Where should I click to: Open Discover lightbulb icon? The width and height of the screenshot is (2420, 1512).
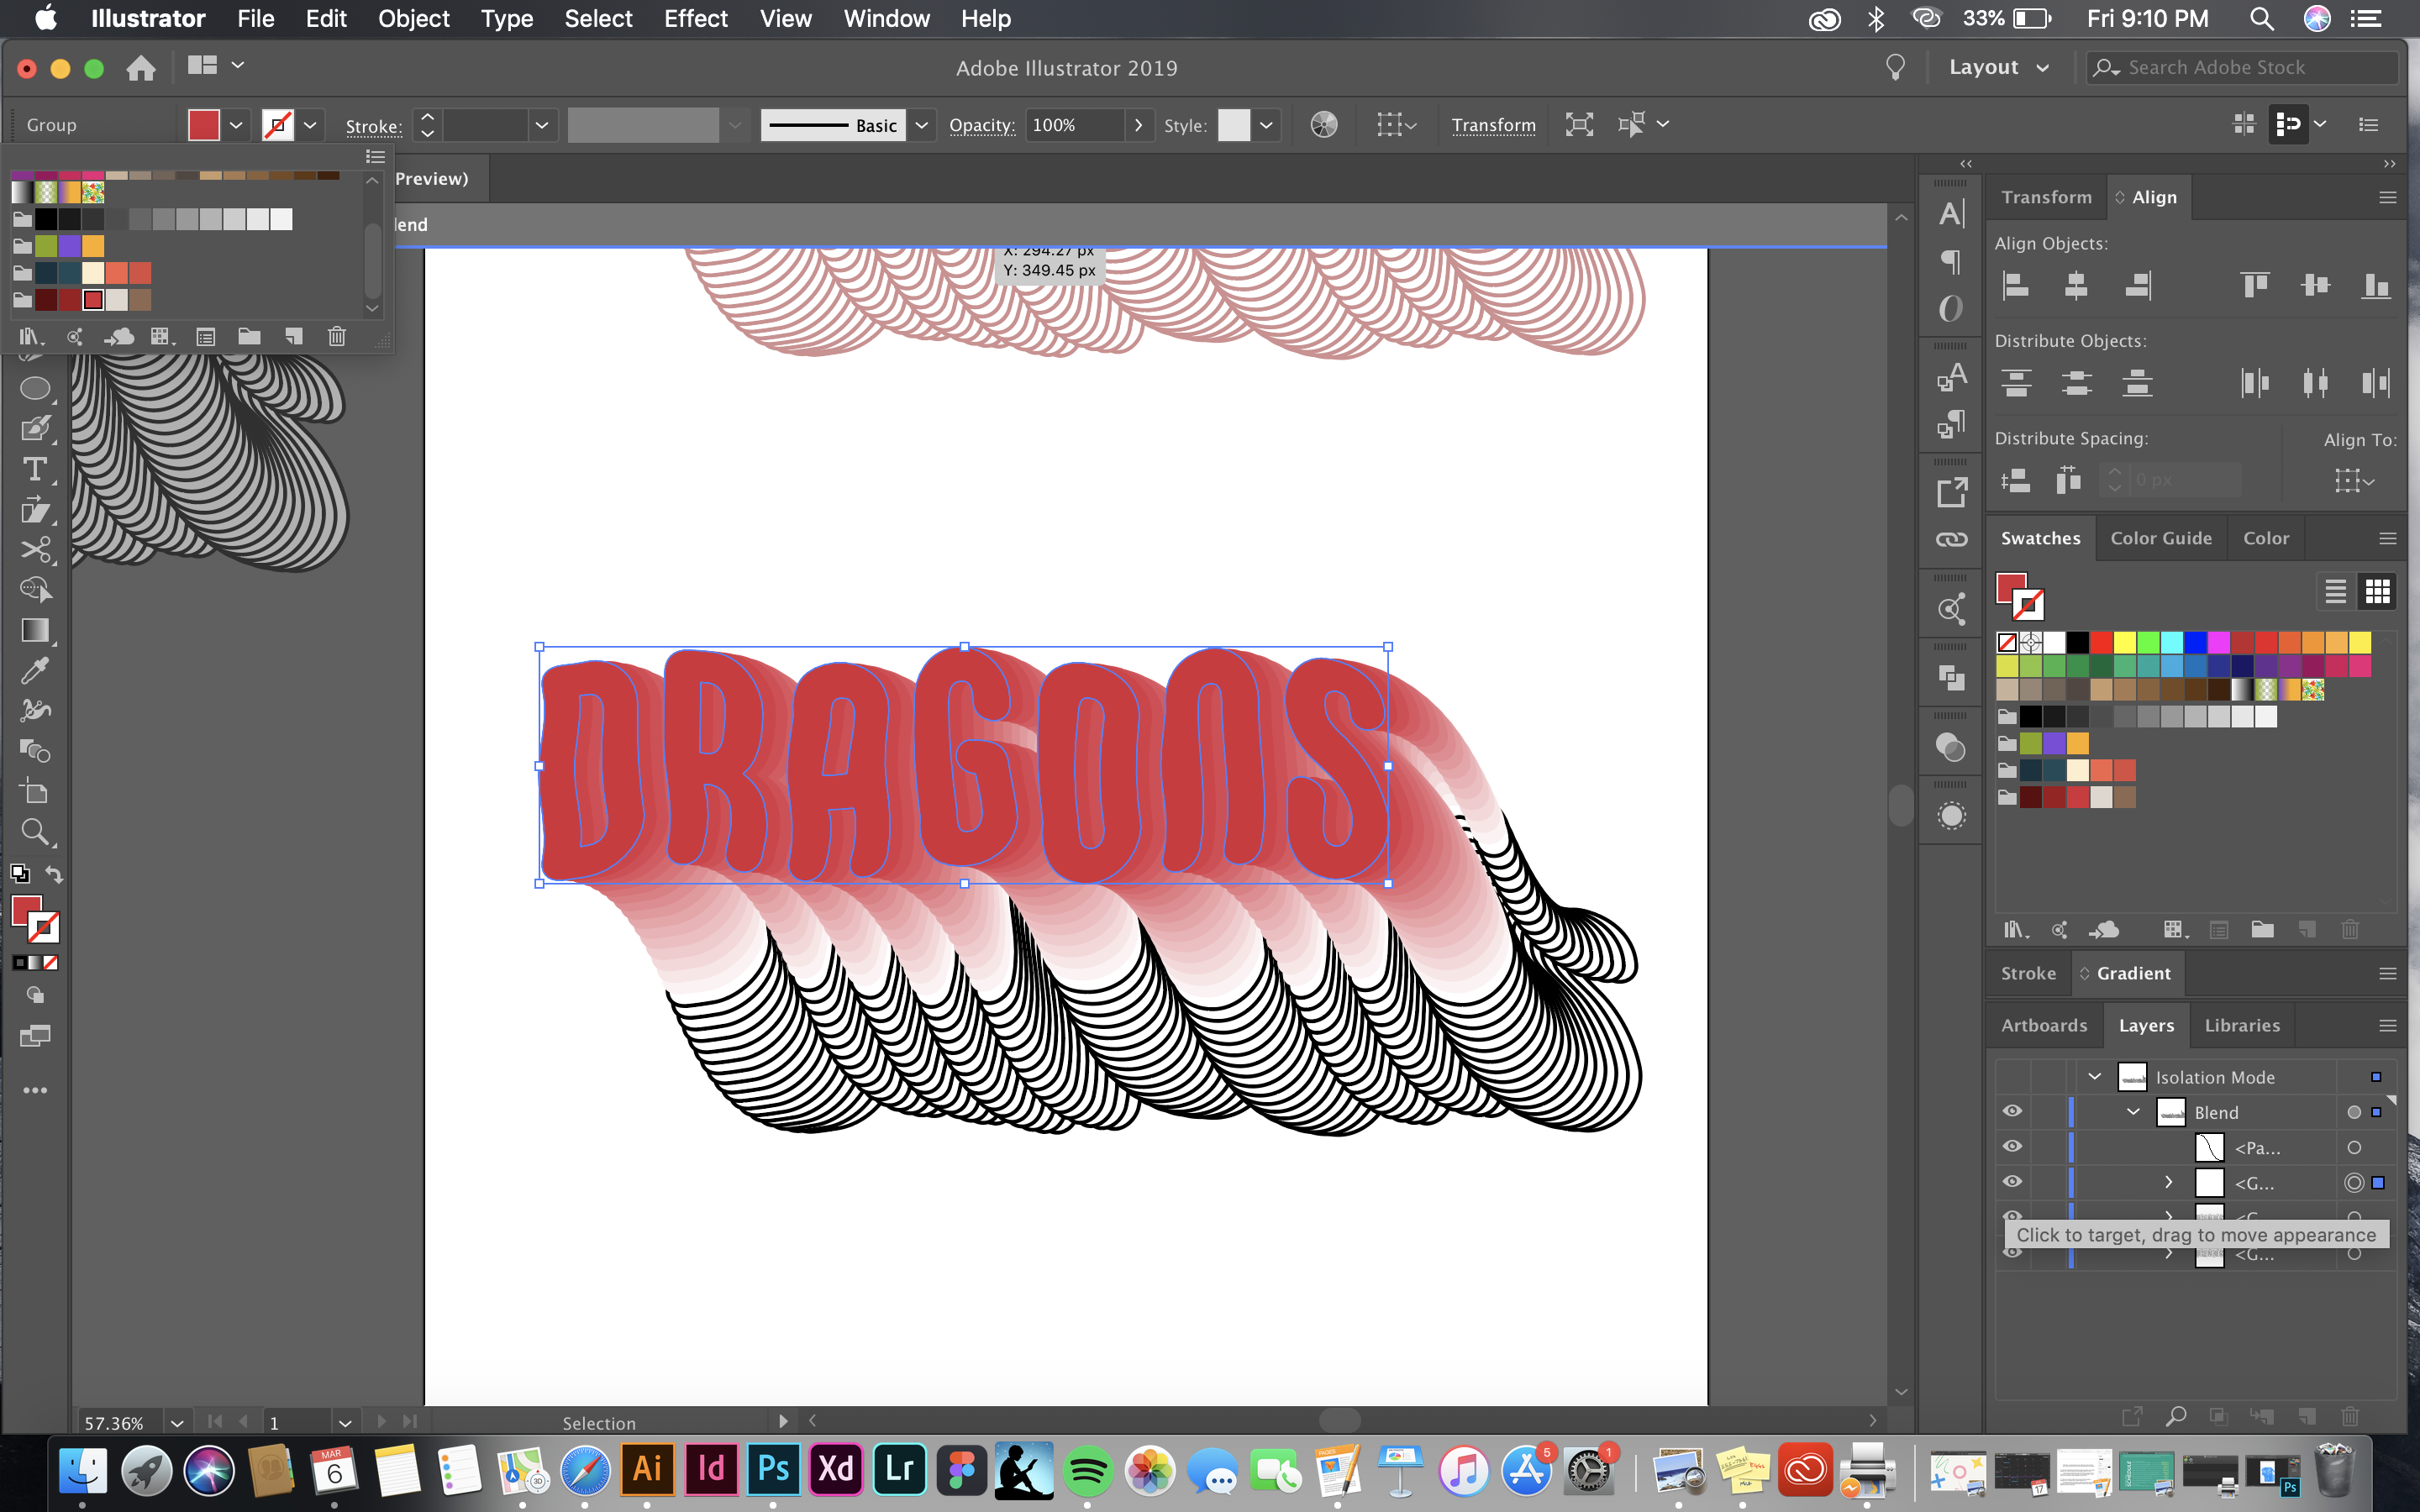coord(1895,67)
